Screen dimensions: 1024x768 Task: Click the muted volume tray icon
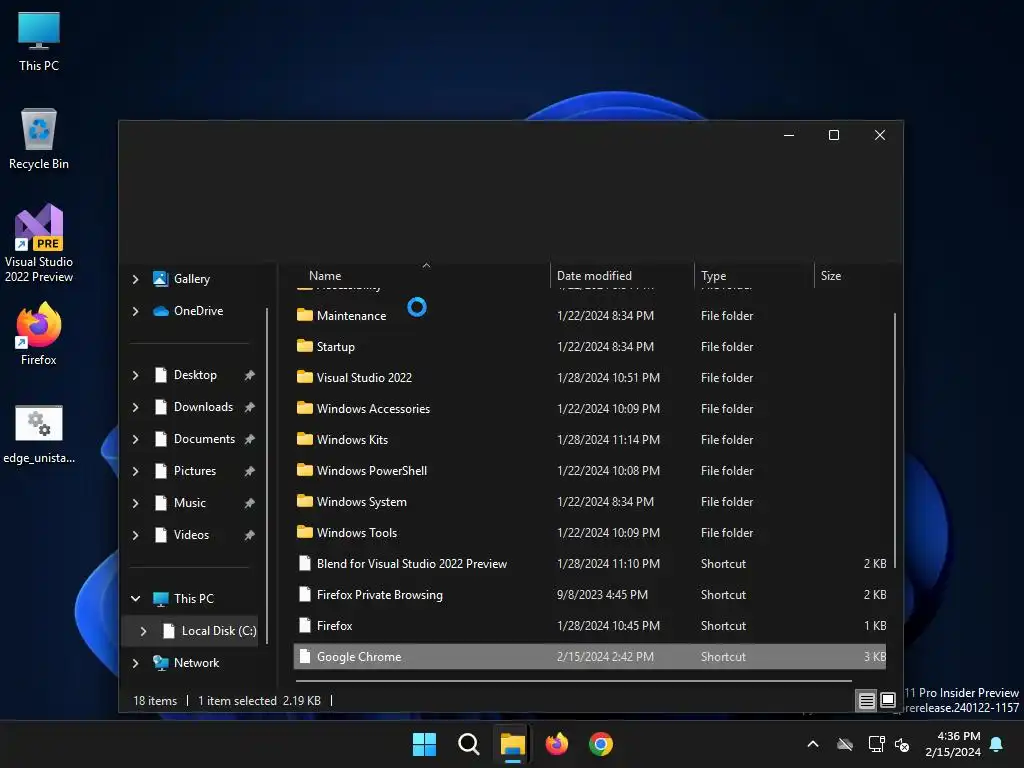[x=902, y=744]
